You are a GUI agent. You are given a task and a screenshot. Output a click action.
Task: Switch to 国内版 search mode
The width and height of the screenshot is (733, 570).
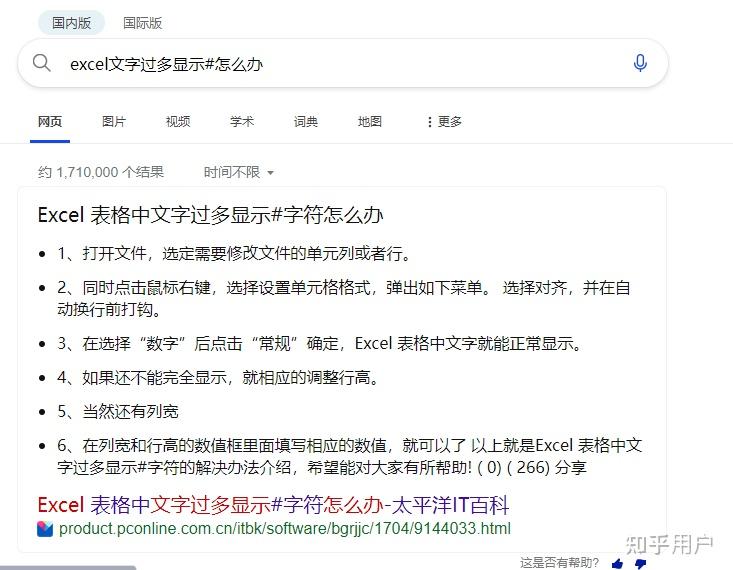point(71,23)
